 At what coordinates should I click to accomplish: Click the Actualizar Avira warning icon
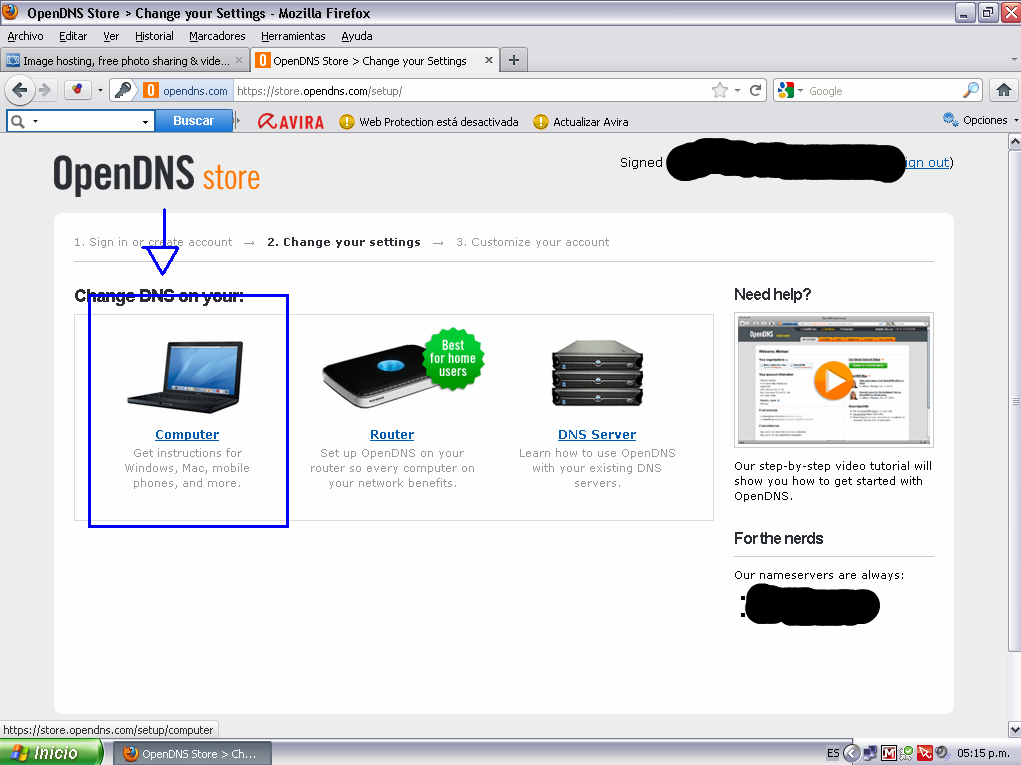click(x=540, y=122)
